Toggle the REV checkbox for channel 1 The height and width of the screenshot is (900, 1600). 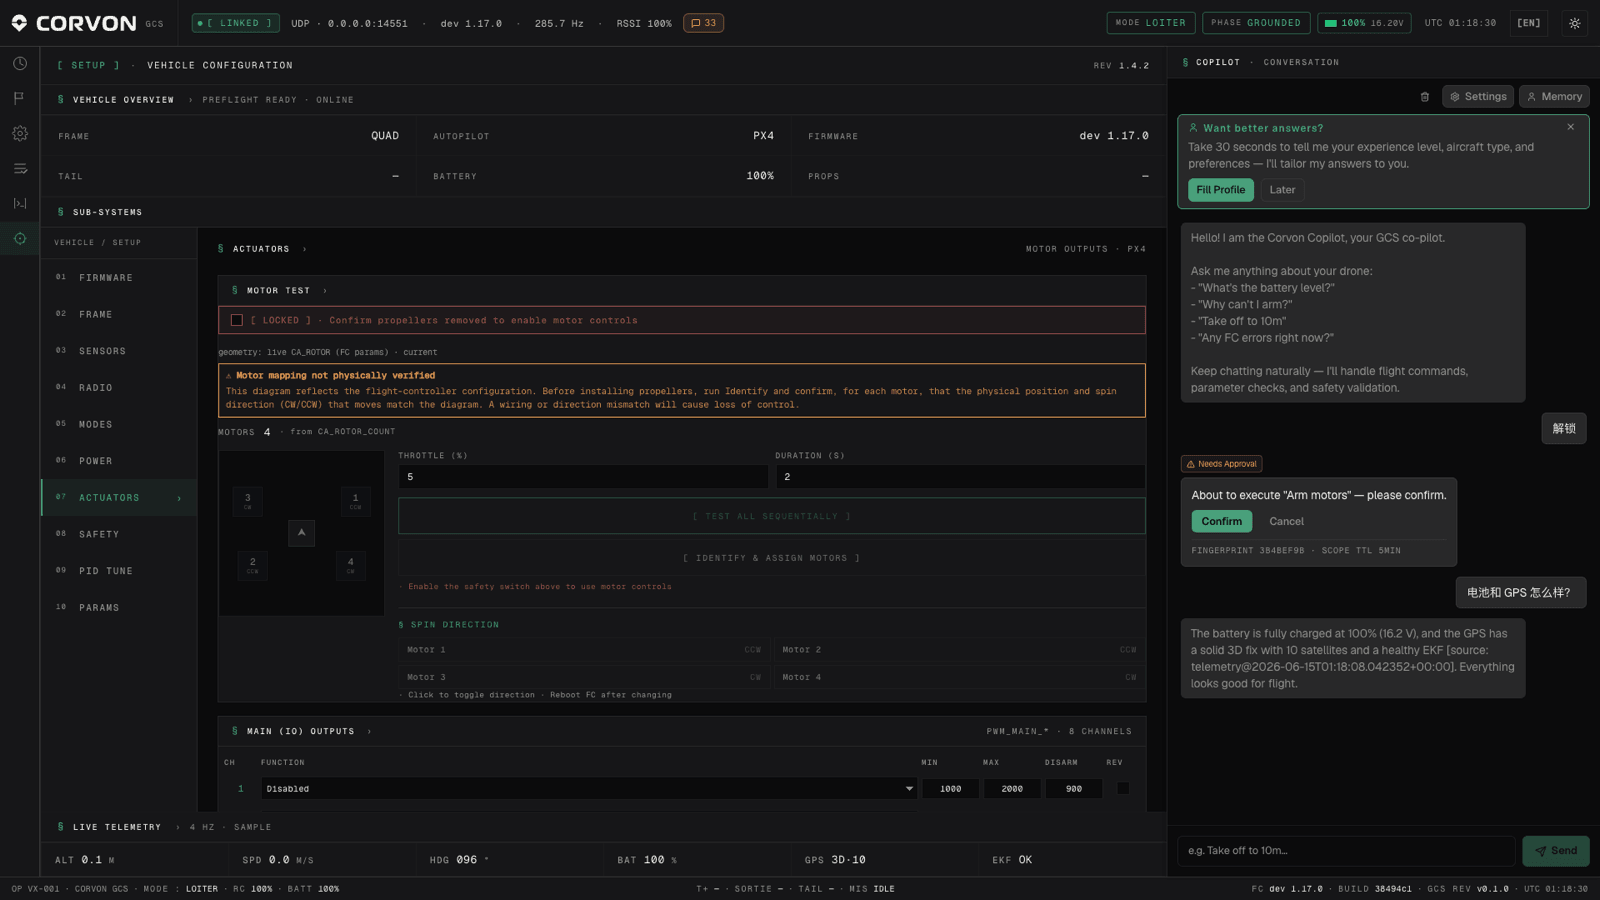point(1123,788)
